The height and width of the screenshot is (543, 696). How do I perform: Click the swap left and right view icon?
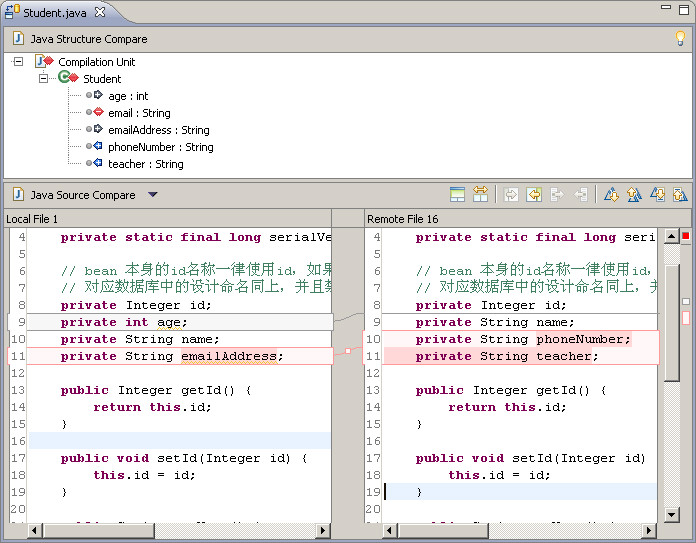480,195
